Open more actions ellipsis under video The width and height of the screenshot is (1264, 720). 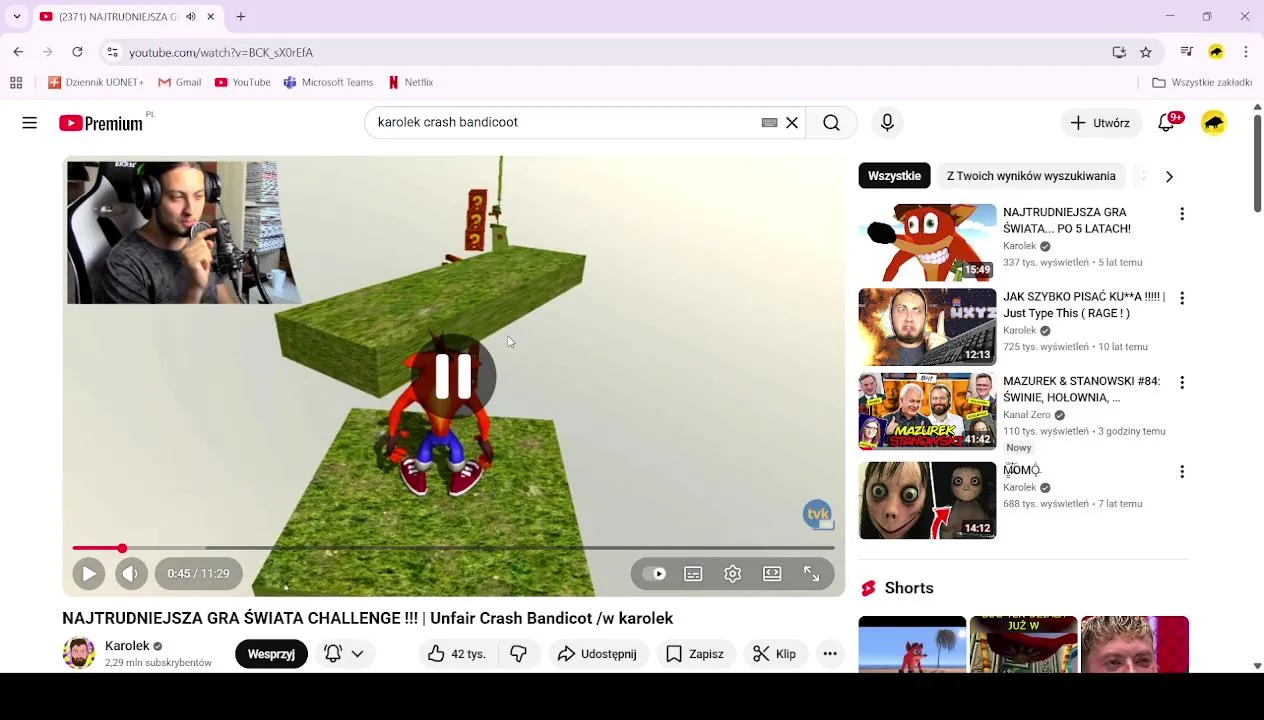click(x=830, y=654)
